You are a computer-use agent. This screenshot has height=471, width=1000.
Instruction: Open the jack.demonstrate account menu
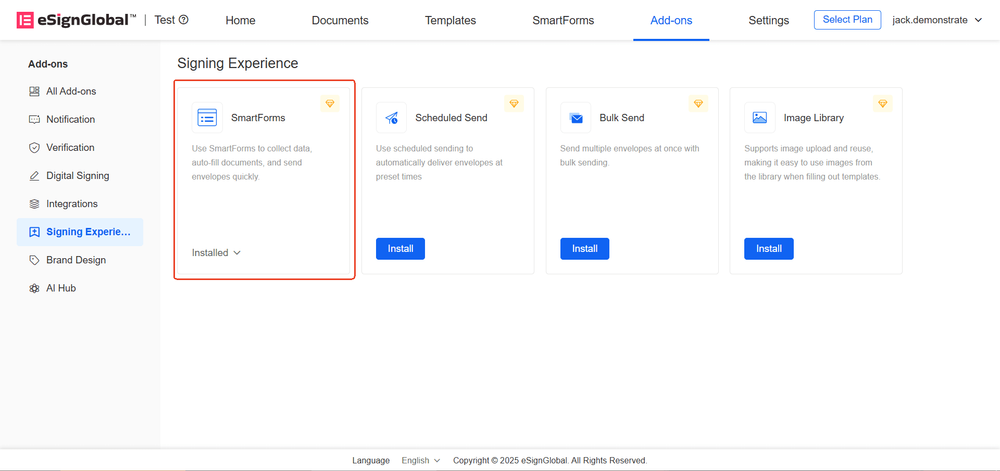tap(937, 20)
